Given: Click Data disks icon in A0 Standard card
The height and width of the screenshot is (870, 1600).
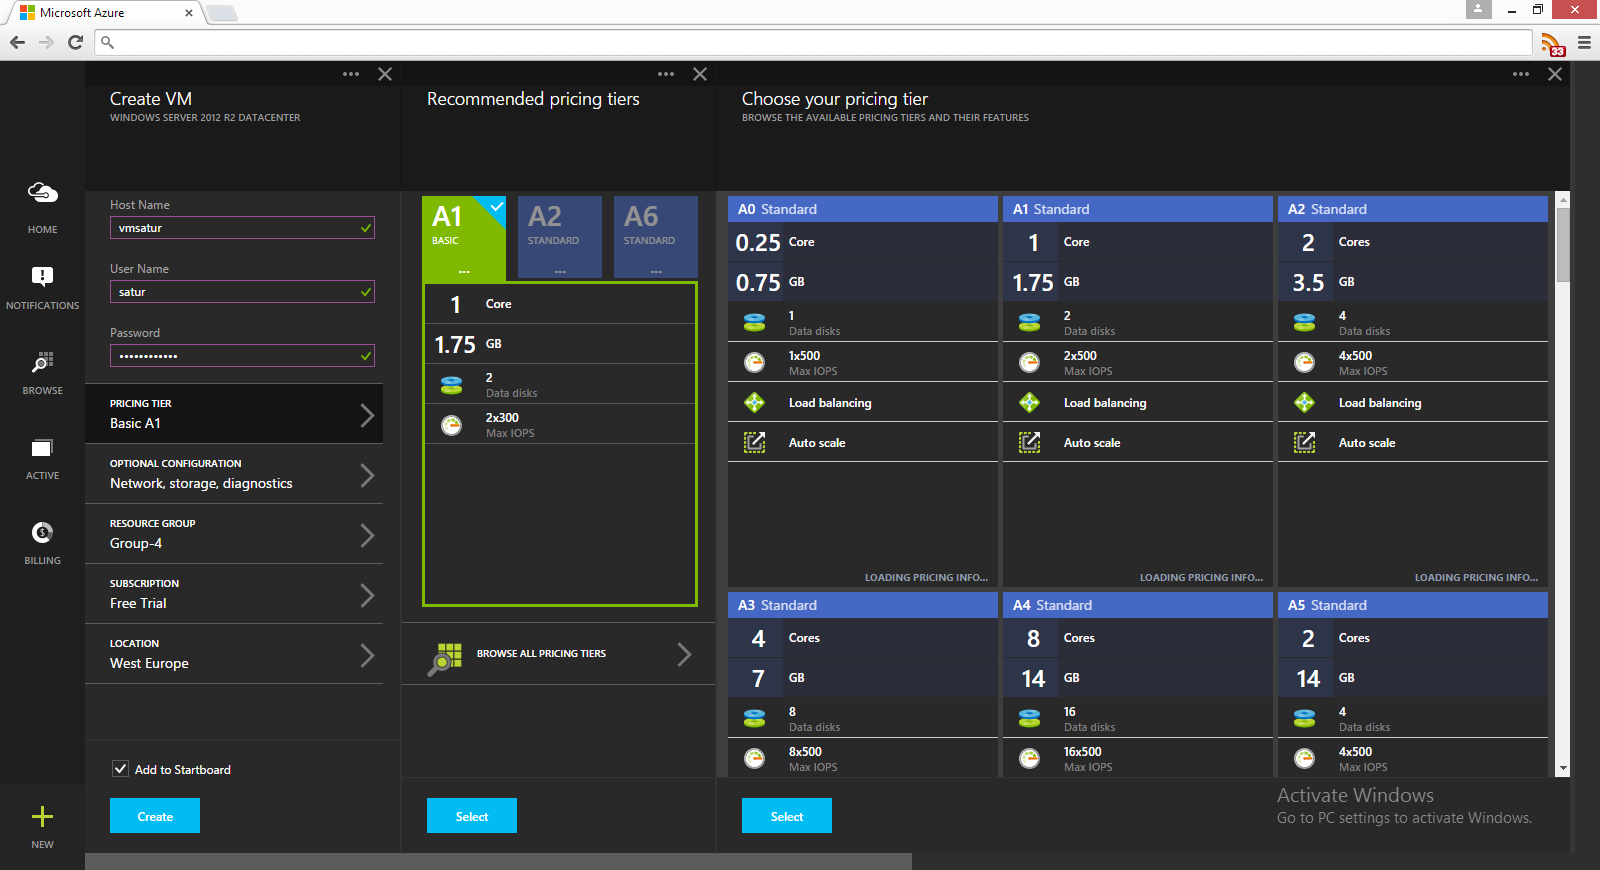Looking at the screenshot, I should 754,322.
